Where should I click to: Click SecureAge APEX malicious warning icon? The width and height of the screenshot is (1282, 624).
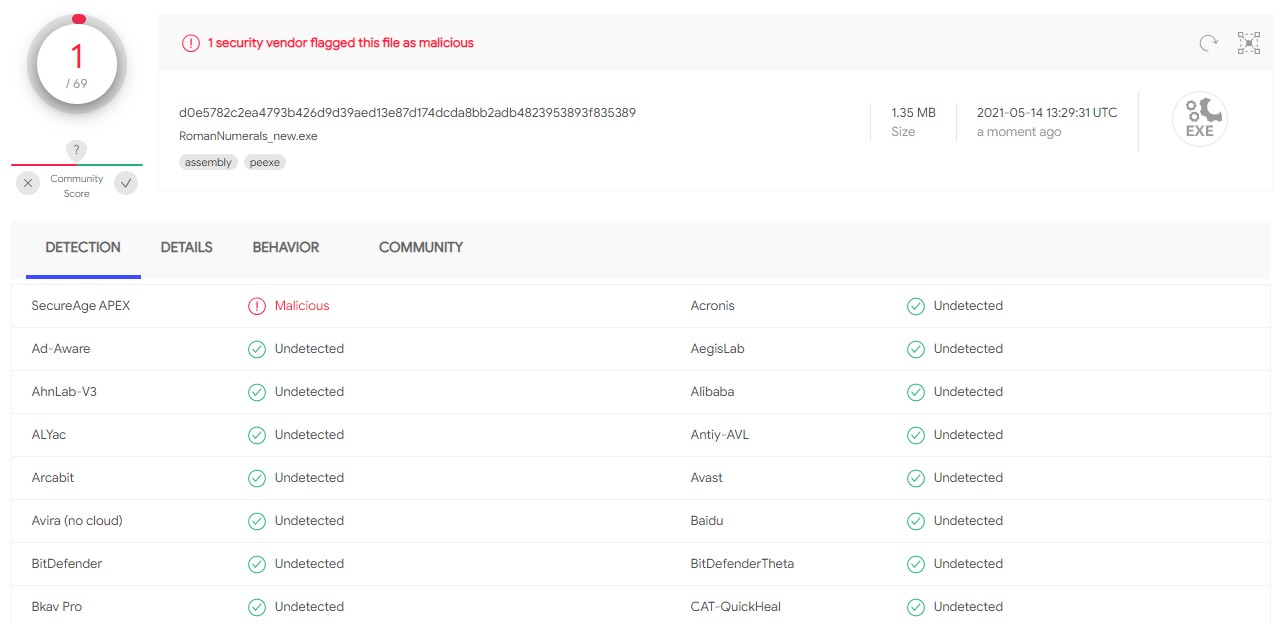pos(257,306)
